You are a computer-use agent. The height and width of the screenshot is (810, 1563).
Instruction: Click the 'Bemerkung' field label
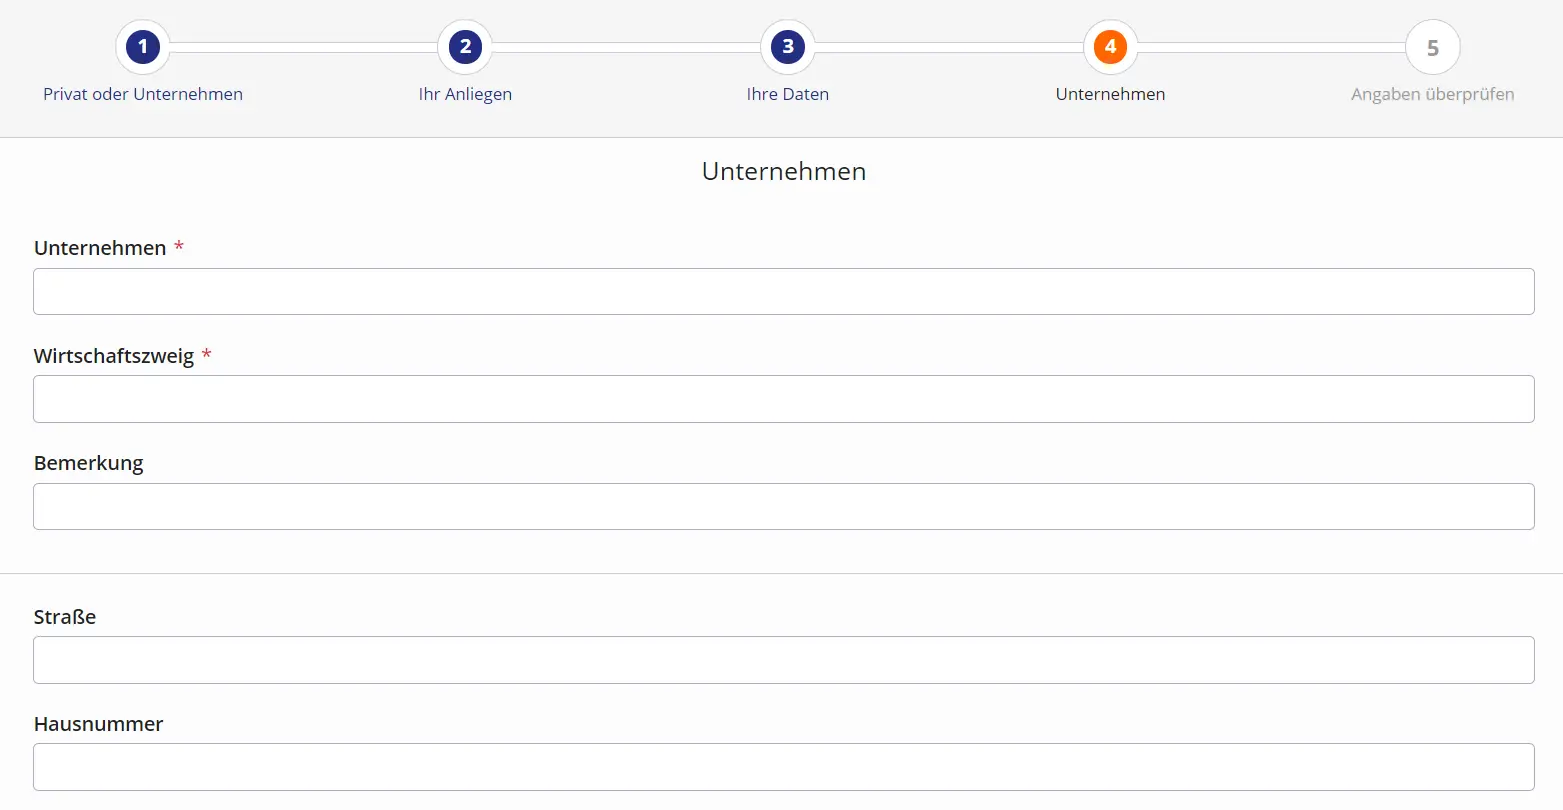(x=89, y=462)
